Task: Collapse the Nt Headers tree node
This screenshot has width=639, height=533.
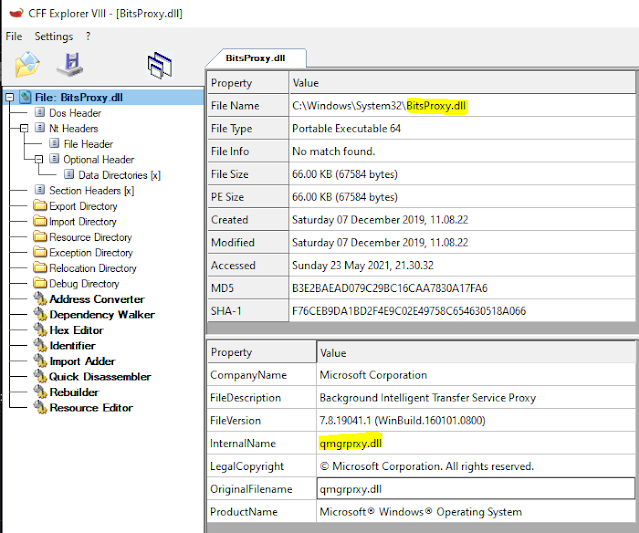Action: coord(24,128)
